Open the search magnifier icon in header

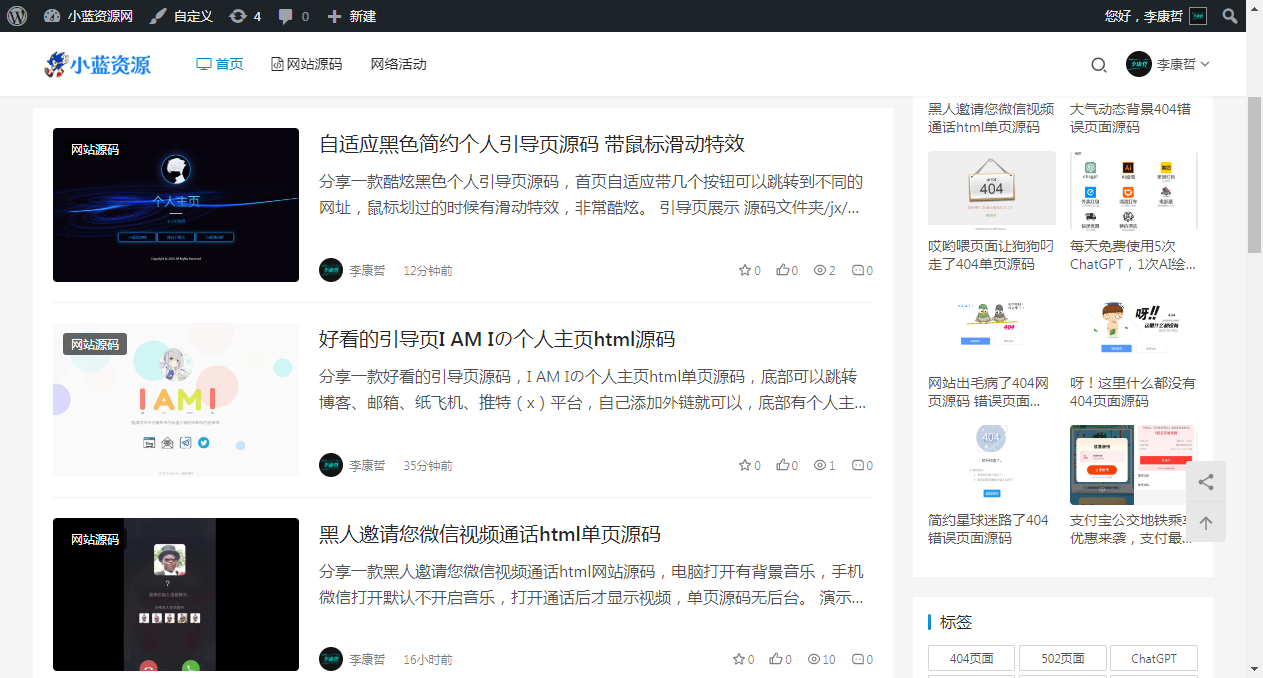[1098, 65]
